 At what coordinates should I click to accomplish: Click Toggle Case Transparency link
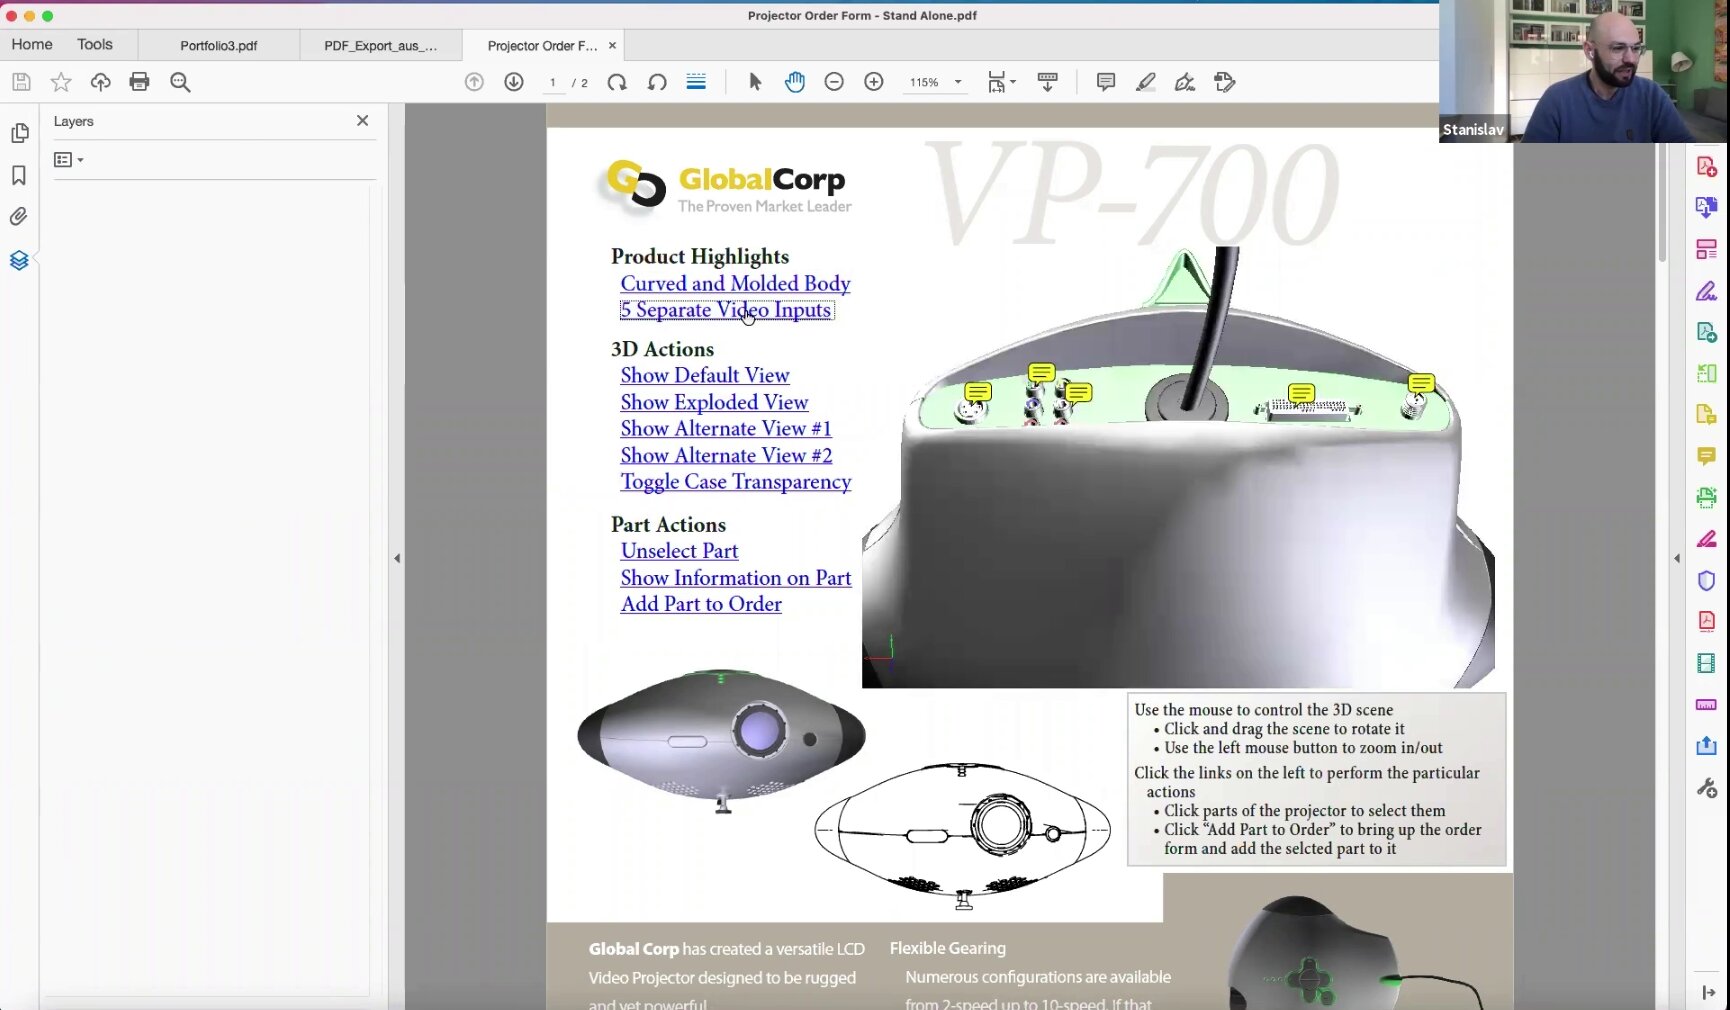click(736, 482)
